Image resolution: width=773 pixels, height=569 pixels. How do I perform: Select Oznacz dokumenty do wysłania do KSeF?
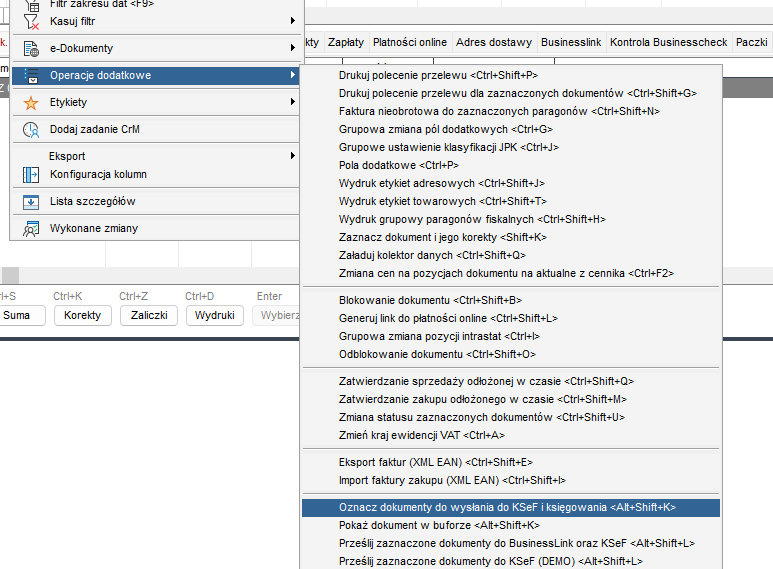coord(507,508)
